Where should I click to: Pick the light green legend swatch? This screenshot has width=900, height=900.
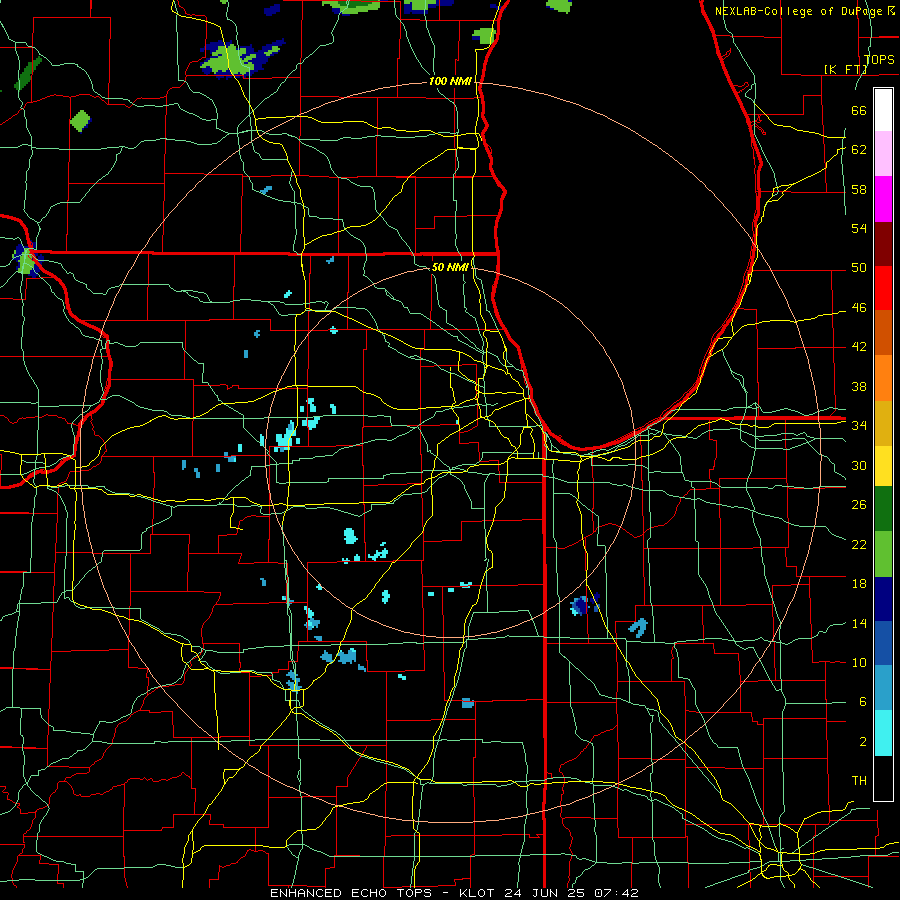pyautogui.click(x=883, y=554)
